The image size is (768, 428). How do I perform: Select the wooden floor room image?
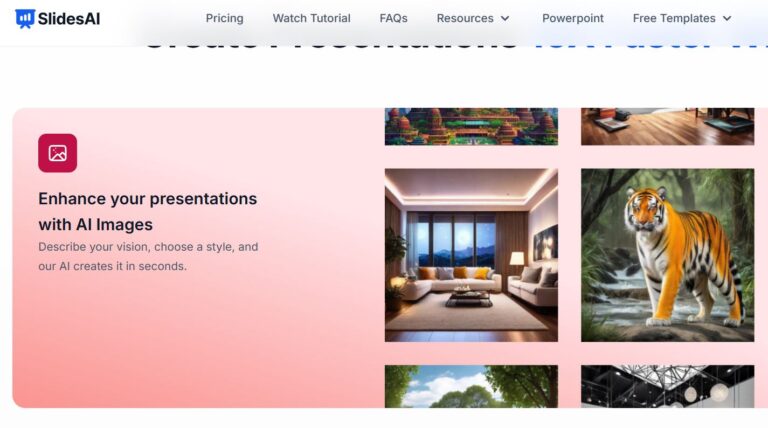668,127
